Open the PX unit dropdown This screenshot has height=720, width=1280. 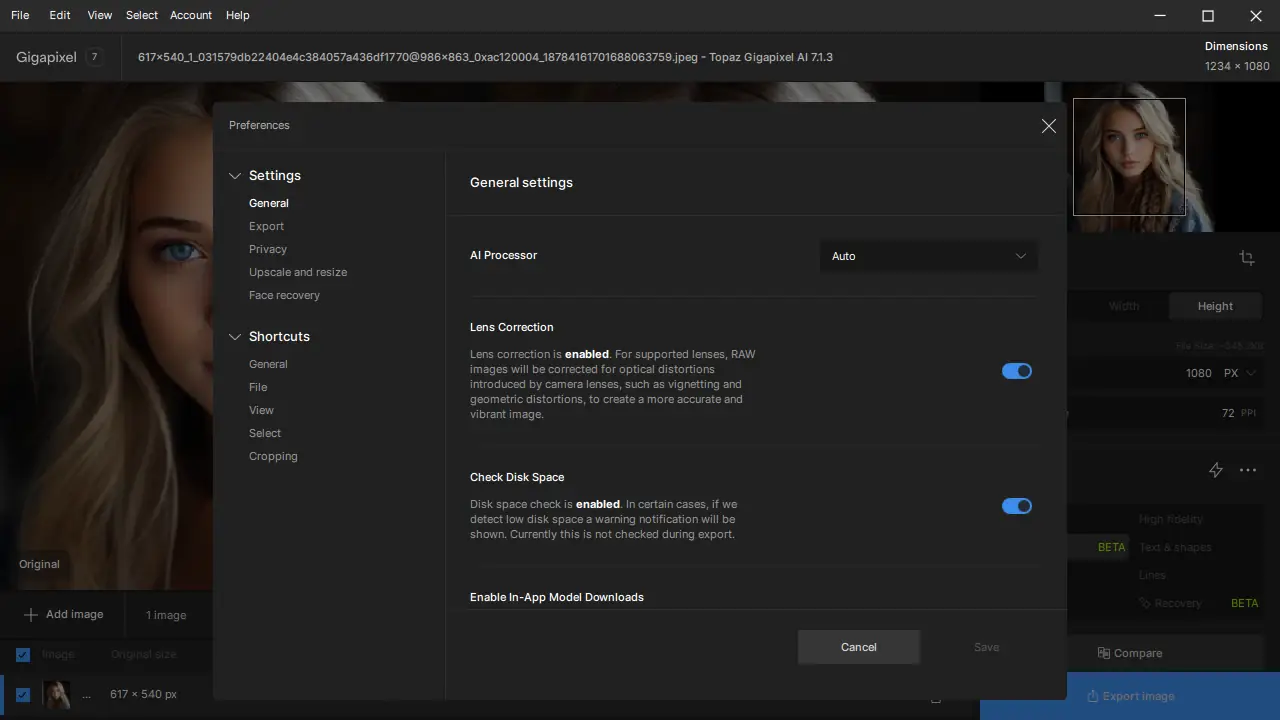pos(1240,373)
